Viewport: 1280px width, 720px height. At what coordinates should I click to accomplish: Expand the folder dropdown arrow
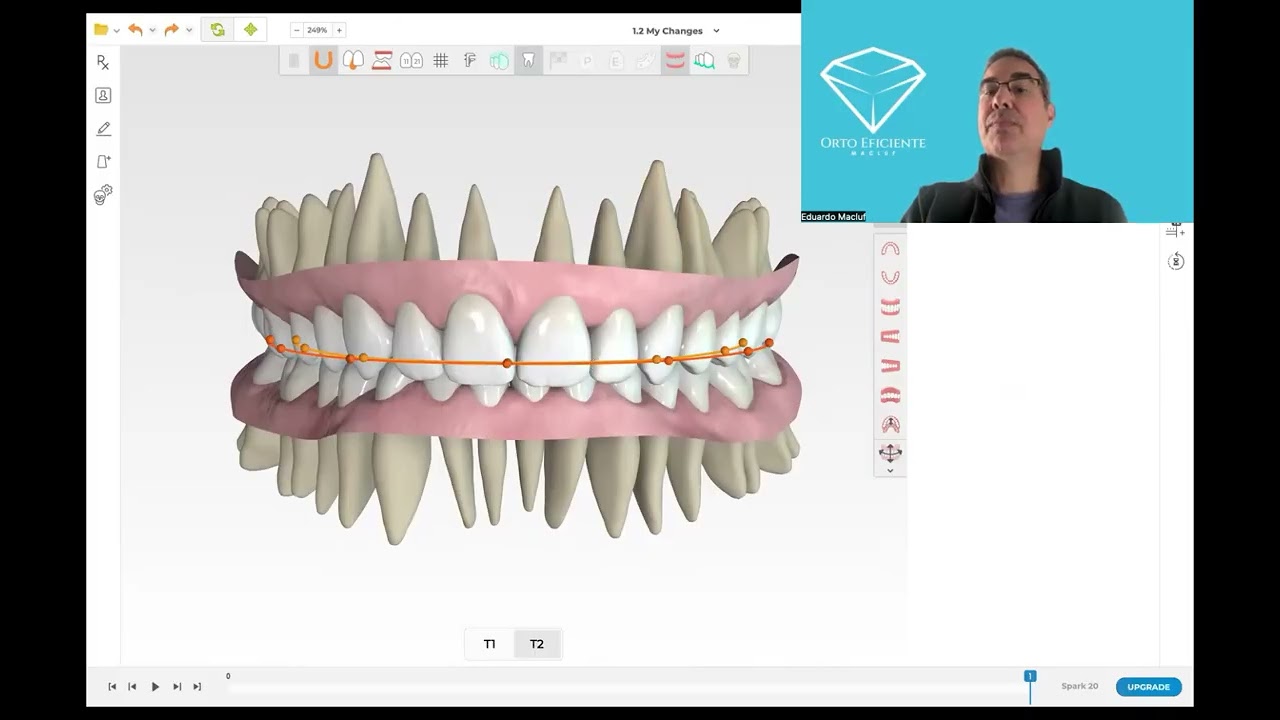click(x=117, y=31)
